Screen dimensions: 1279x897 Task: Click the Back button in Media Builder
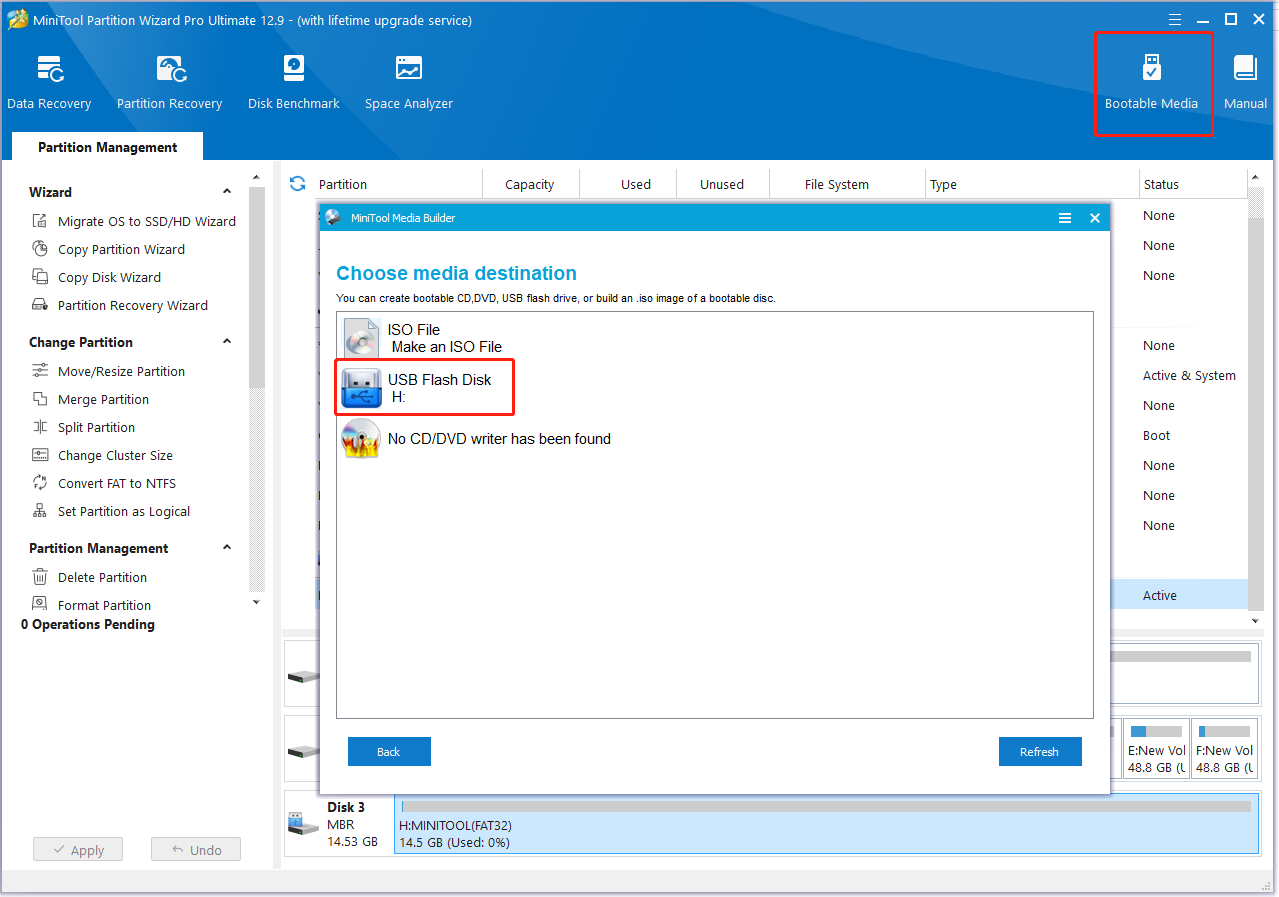[x=389, y=752]
